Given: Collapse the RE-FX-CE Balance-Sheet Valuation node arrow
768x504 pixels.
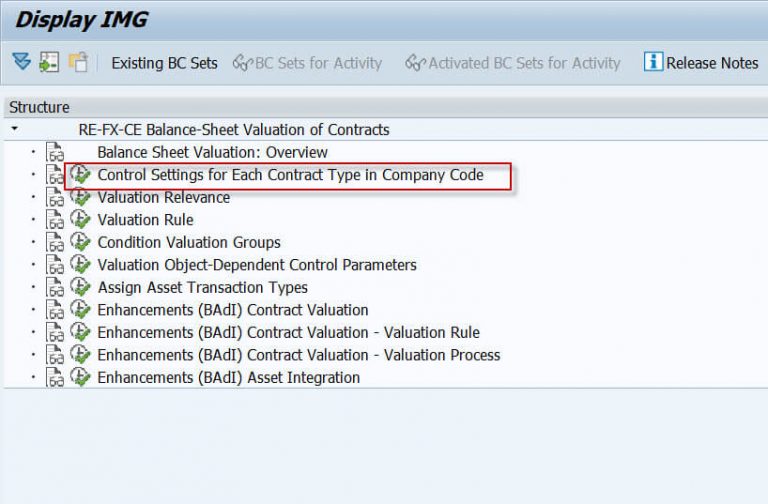Looking at the screenshot, I should pyautogui.click(x=14, y=130).
